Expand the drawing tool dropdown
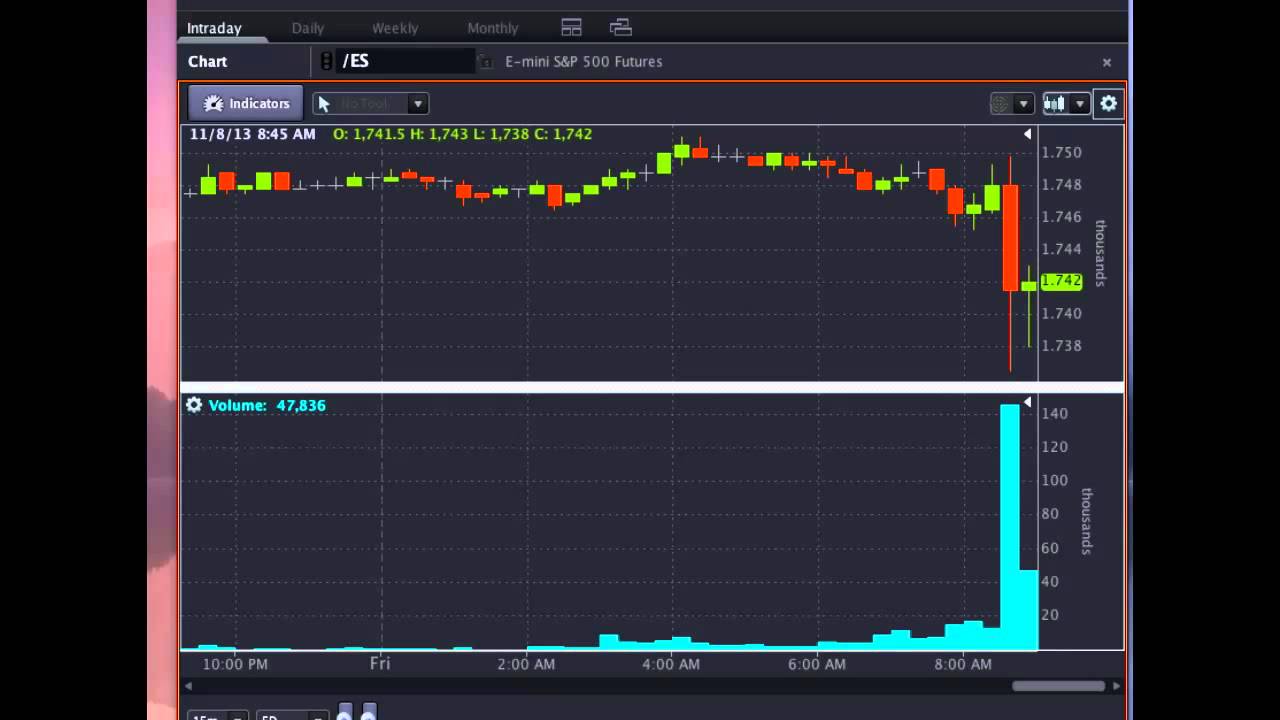This screenshot has width=1280, height=720. coord(418,103)
